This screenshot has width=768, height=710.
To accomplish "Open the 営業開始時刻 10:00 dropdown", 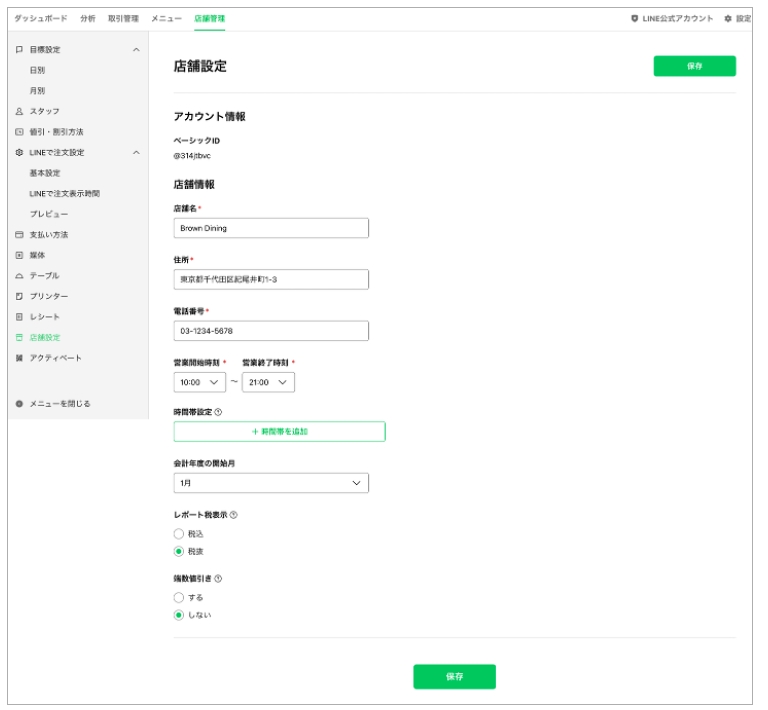I will pos(200,382).
